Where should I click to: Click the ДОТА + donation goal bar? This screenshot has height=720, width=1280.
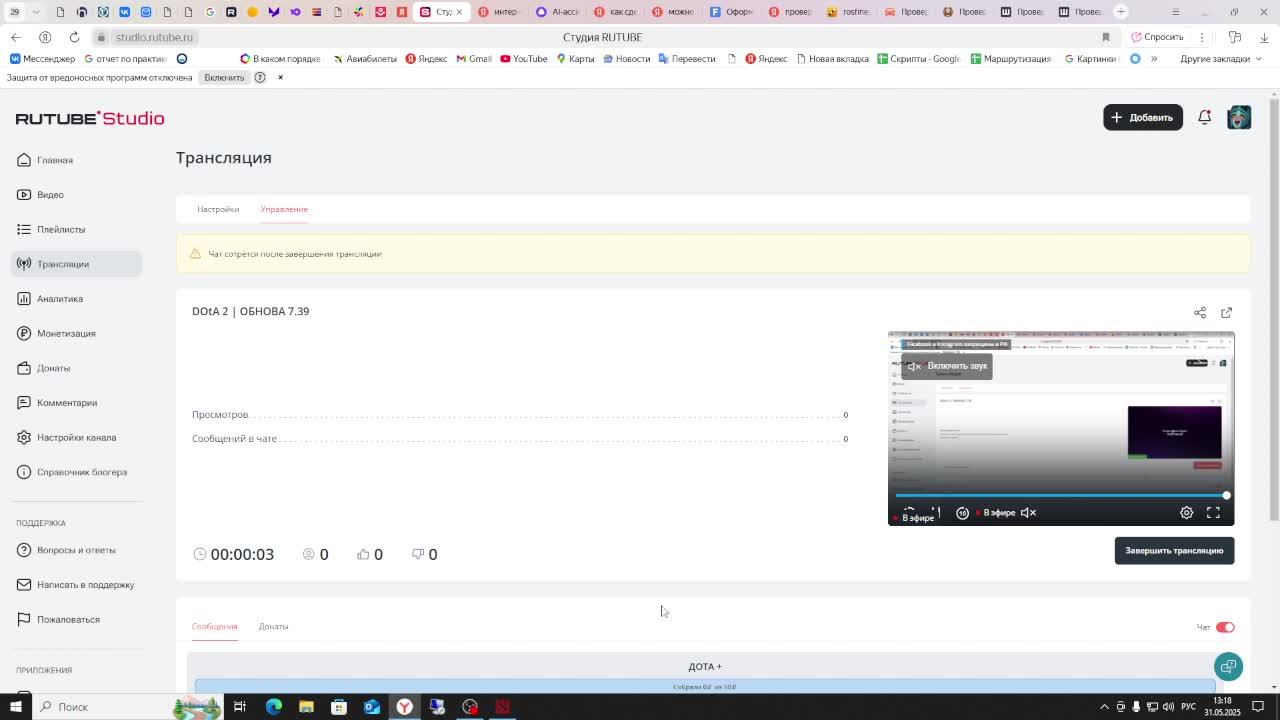[705, 687]
